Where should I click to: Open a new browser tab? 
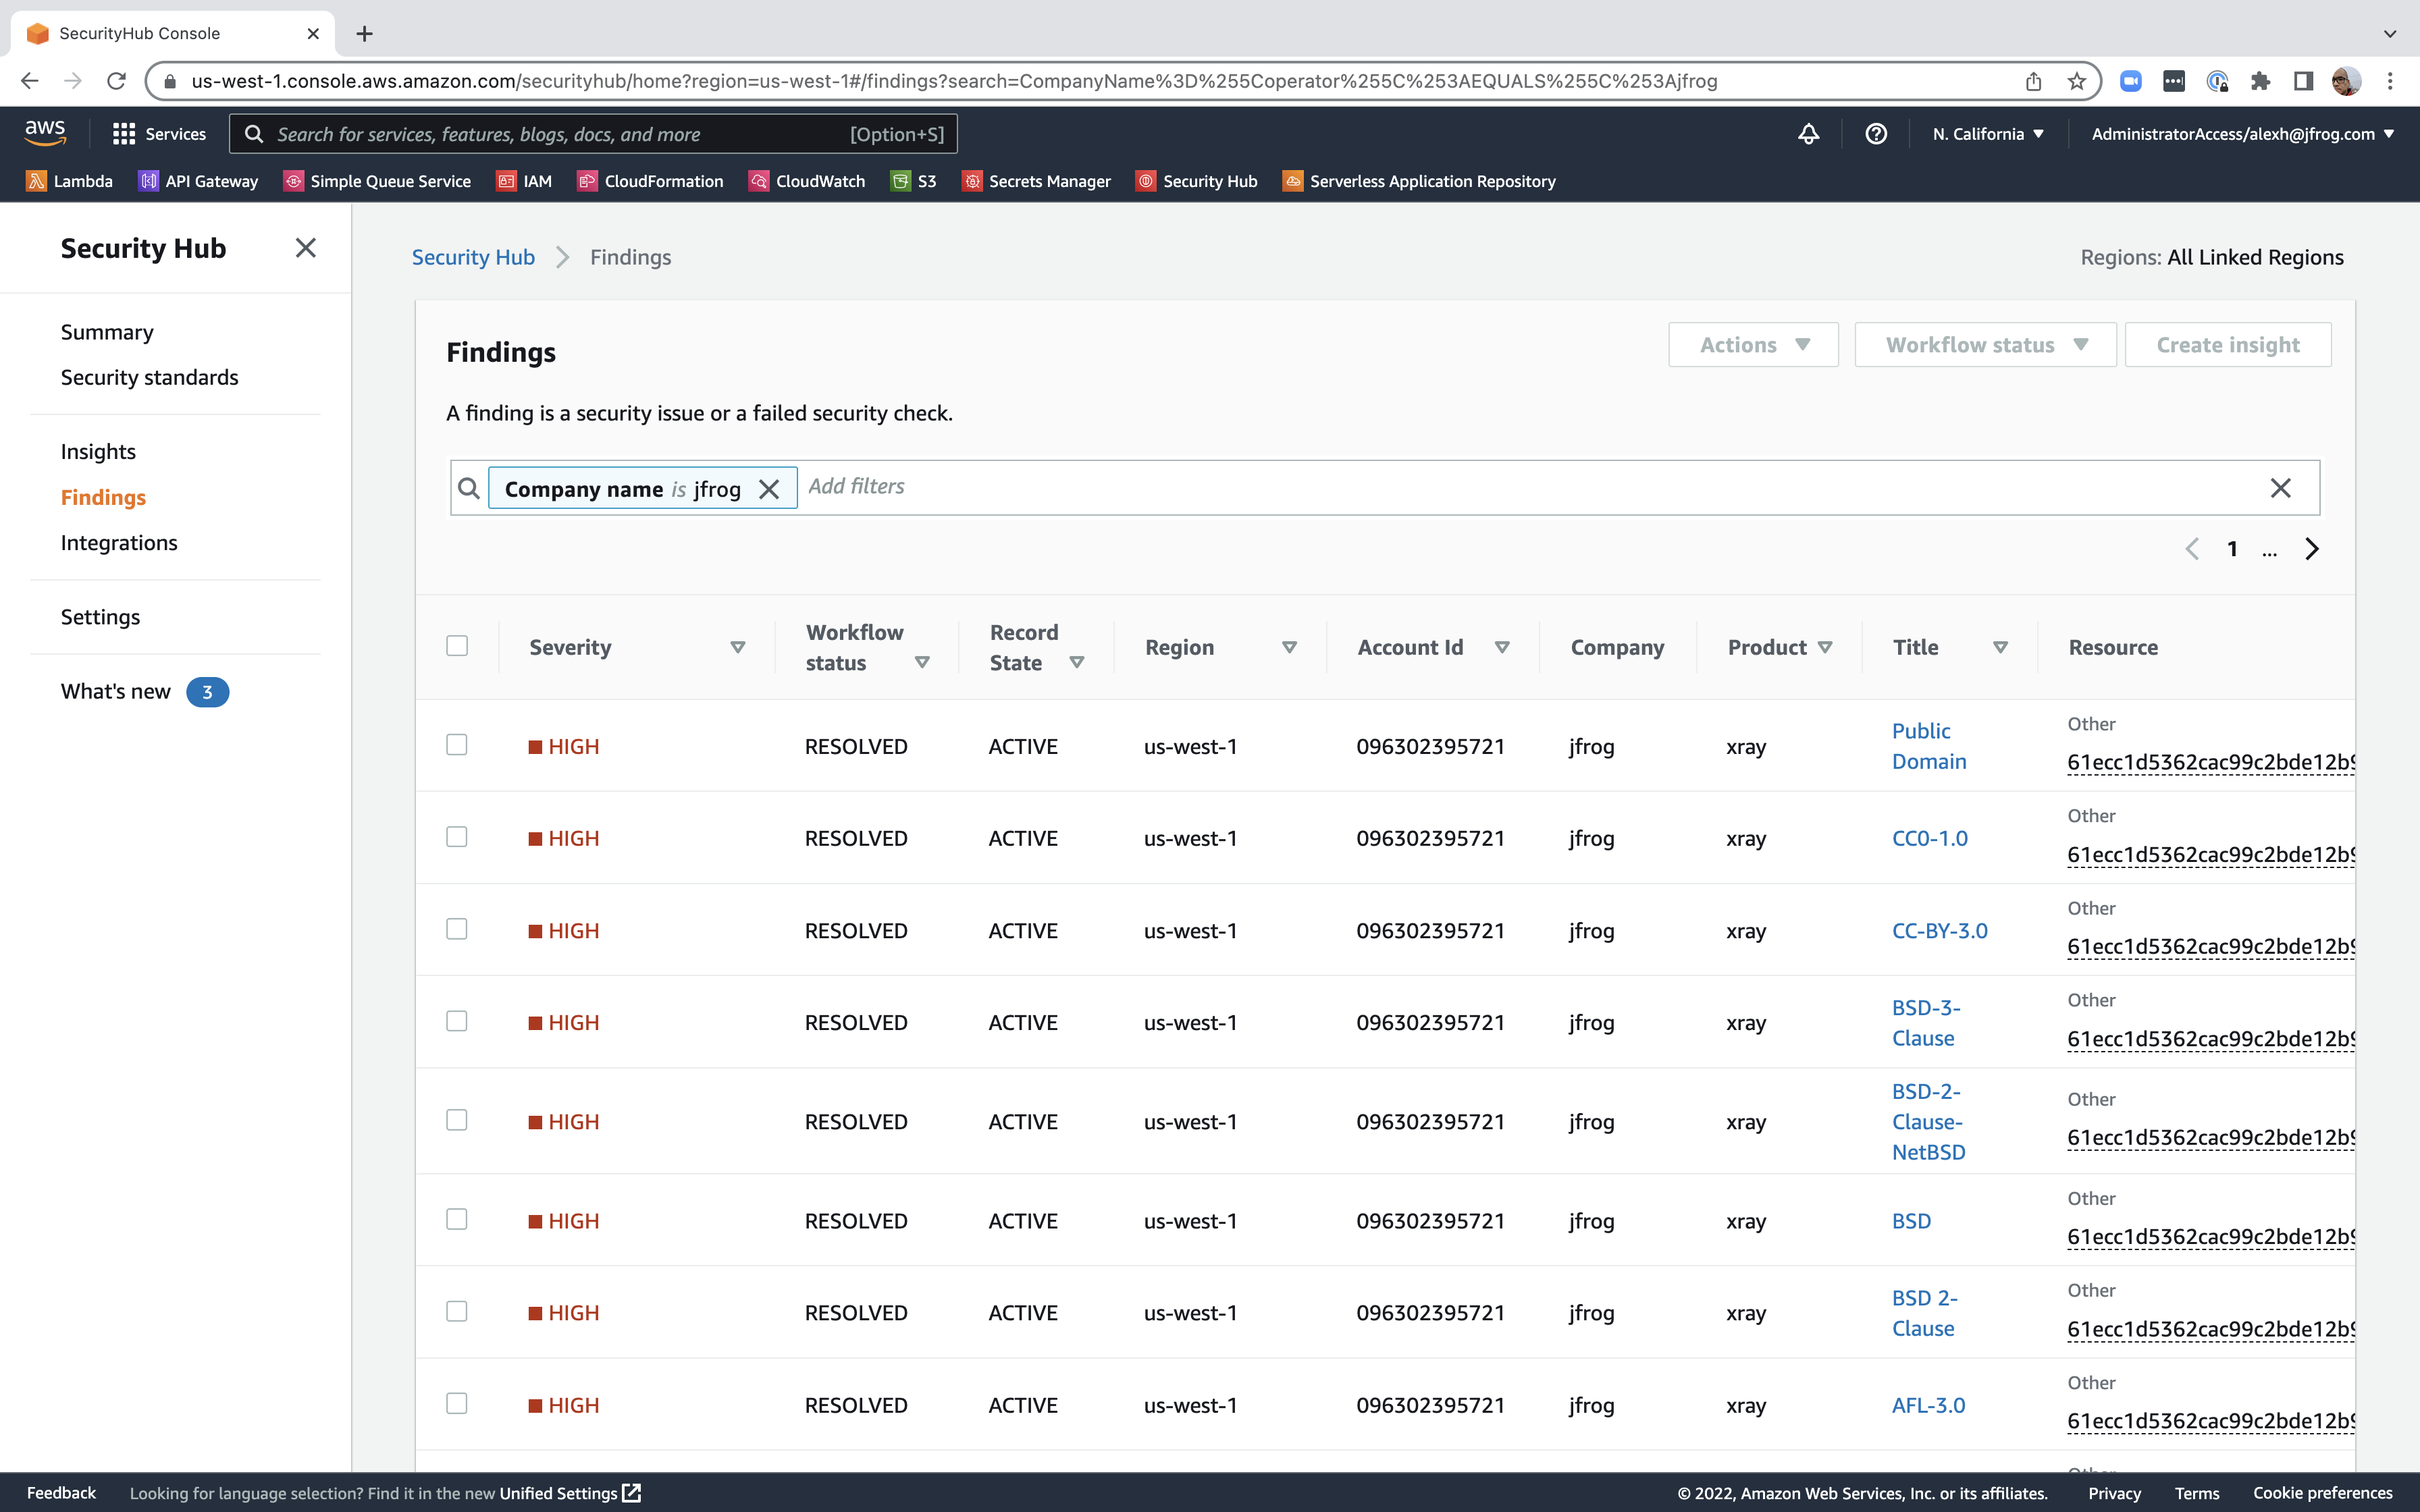[365, 34]
